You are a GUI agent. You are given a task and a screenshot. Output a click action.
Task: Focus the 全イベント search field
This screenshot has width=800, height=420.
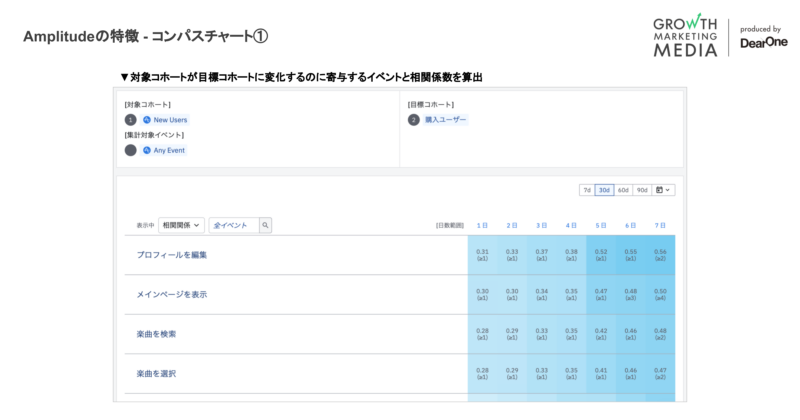tap(234, 225)
